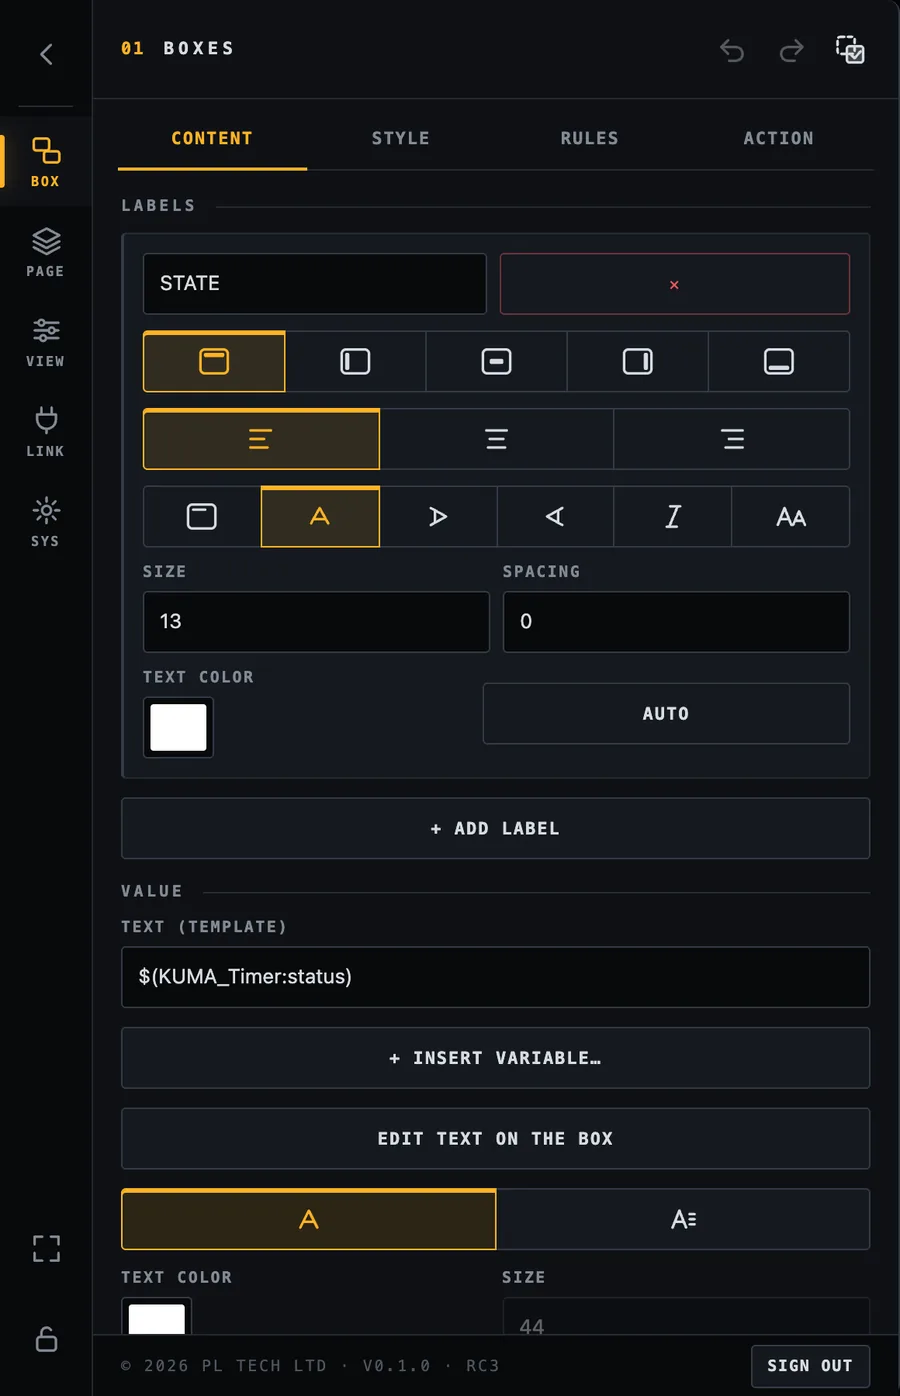900x1396 pixels.
Task: Click the multi-select boxes icon
Action: pyautogui.click(x=850, y=49)
